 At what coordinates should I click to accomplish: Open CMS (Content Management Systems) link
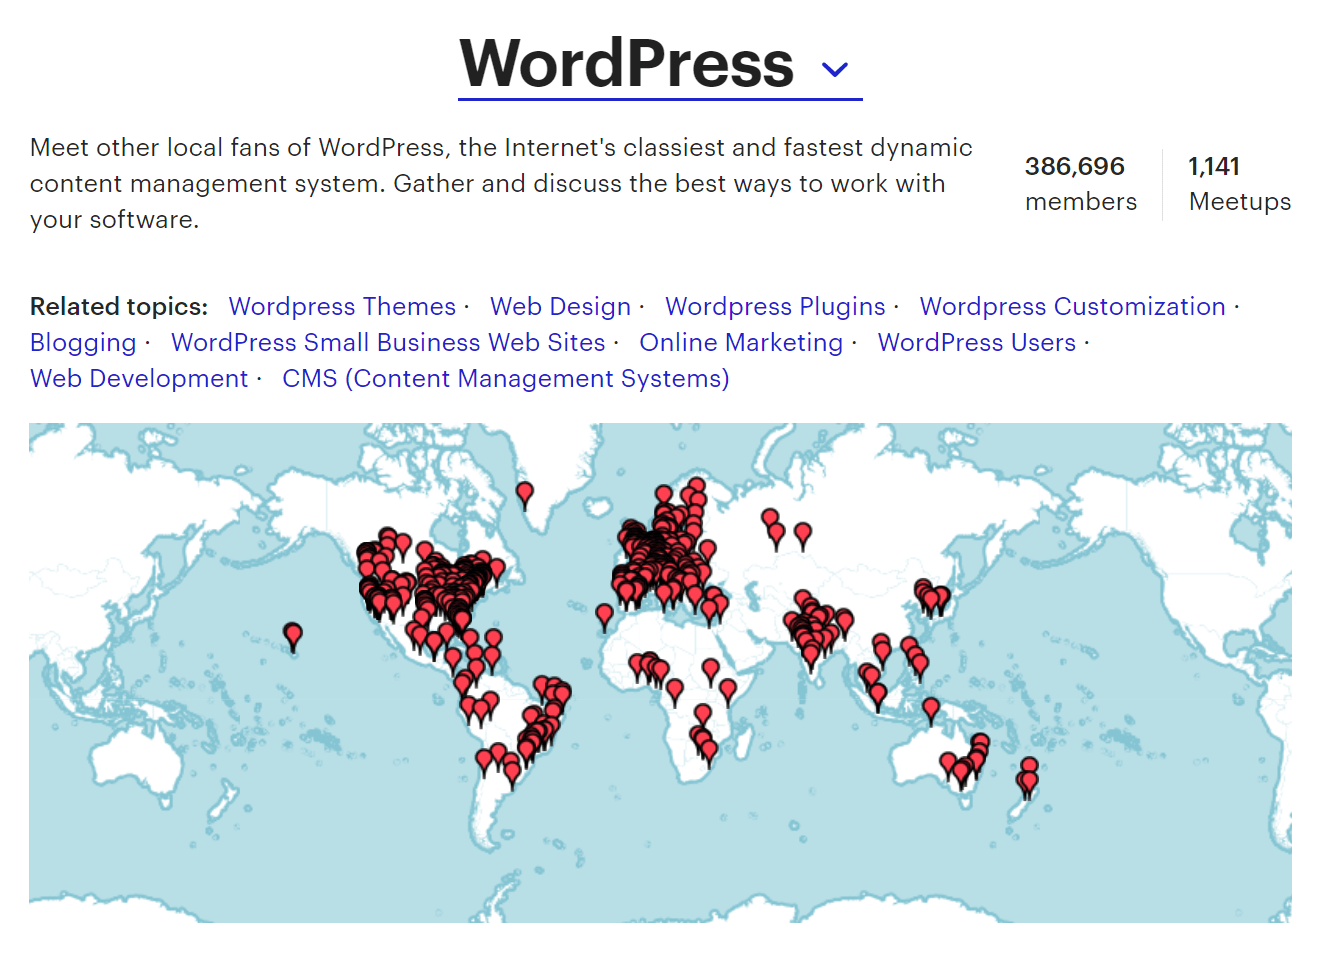[x=506, y=379]
